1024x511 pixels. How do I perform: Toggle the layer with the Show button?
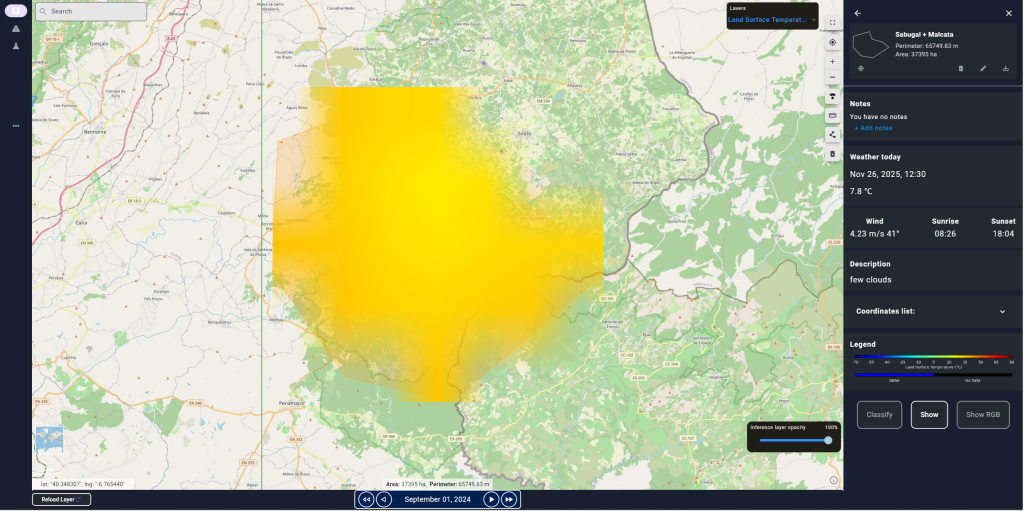[x=929, y=414]
